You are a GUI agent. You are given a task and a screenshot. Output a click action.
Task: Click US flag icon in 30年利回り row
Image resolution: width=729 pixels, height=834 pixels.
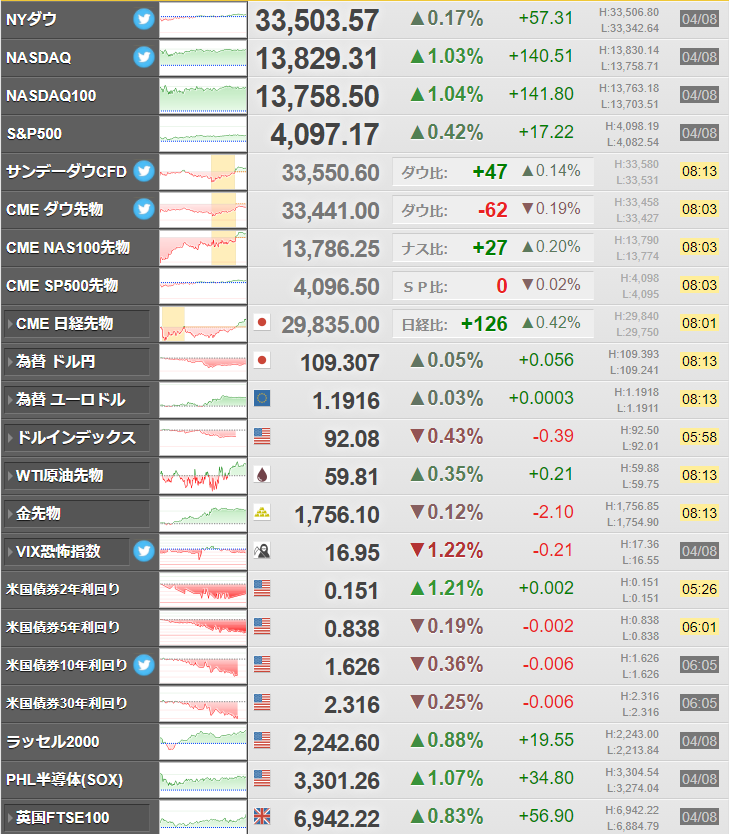point(262,702)
